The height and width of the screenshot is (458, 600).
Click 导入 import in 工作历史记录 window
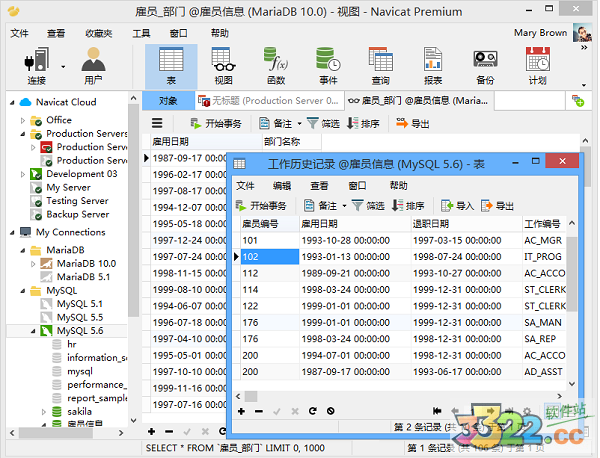click(457, 206)
